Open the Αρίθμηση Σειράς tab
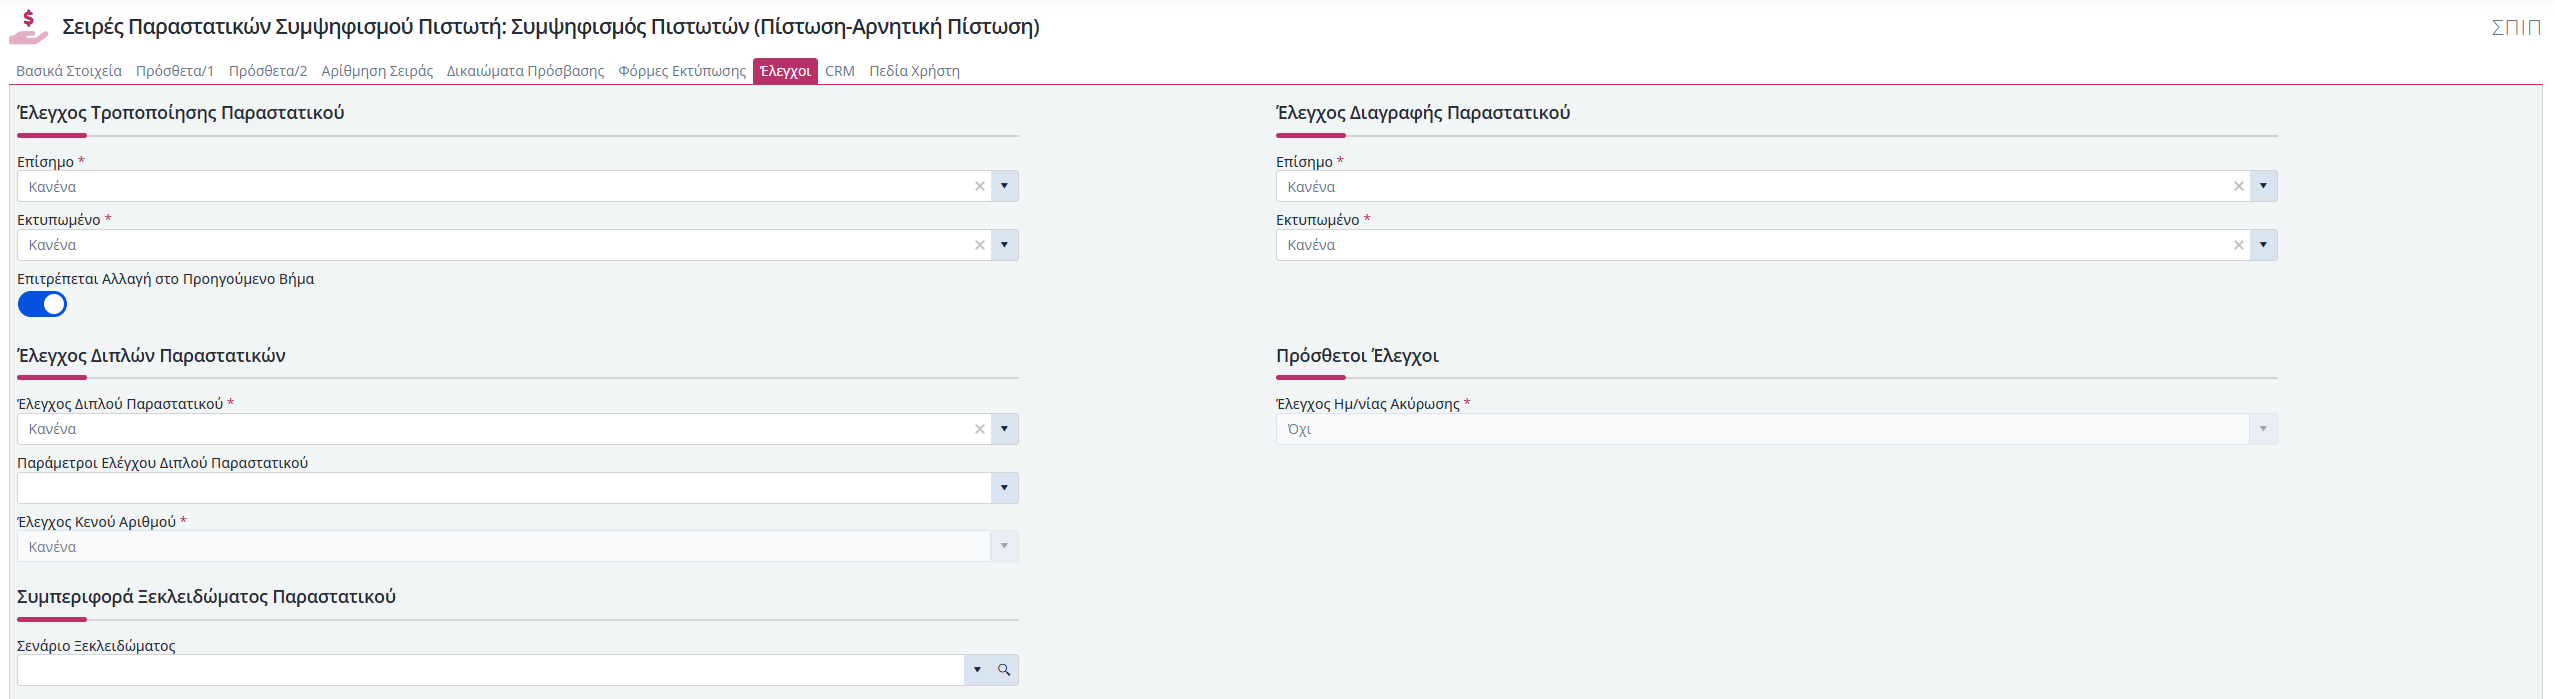Screen dimensions: 2555x699 [x=377, y=71]
